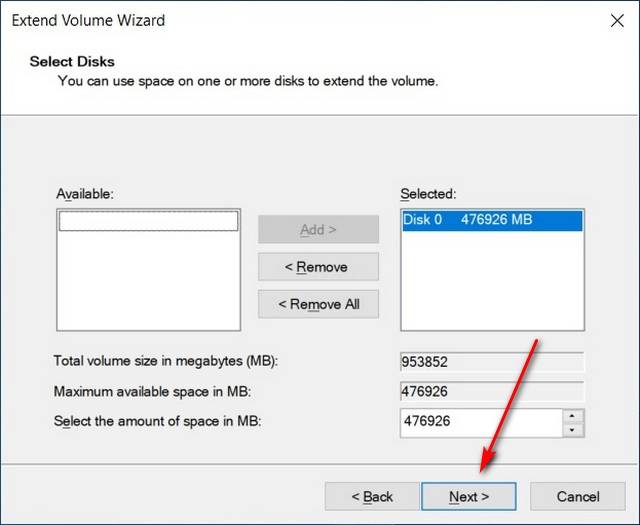Click the Extend Volume Wizard title bar
640x525 pixels.
[300, 20]
